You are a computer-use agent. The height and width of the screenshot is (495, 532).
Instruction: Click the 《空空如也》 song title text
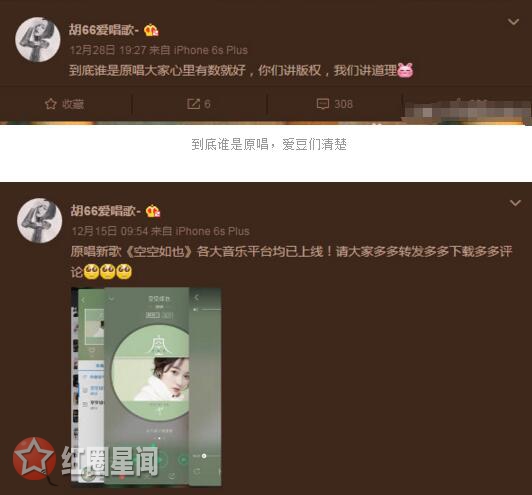[x=159, y=252]
